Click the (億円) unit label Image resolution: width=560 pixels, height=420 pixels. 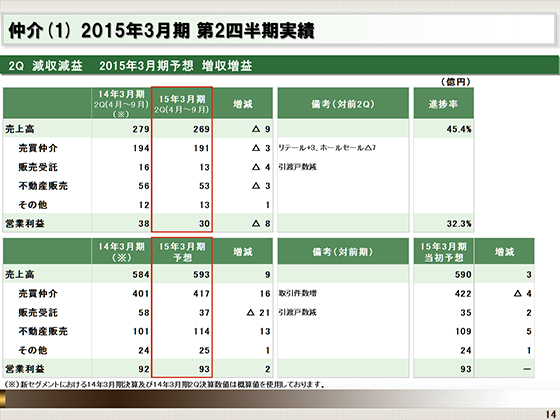pos(456,82)
